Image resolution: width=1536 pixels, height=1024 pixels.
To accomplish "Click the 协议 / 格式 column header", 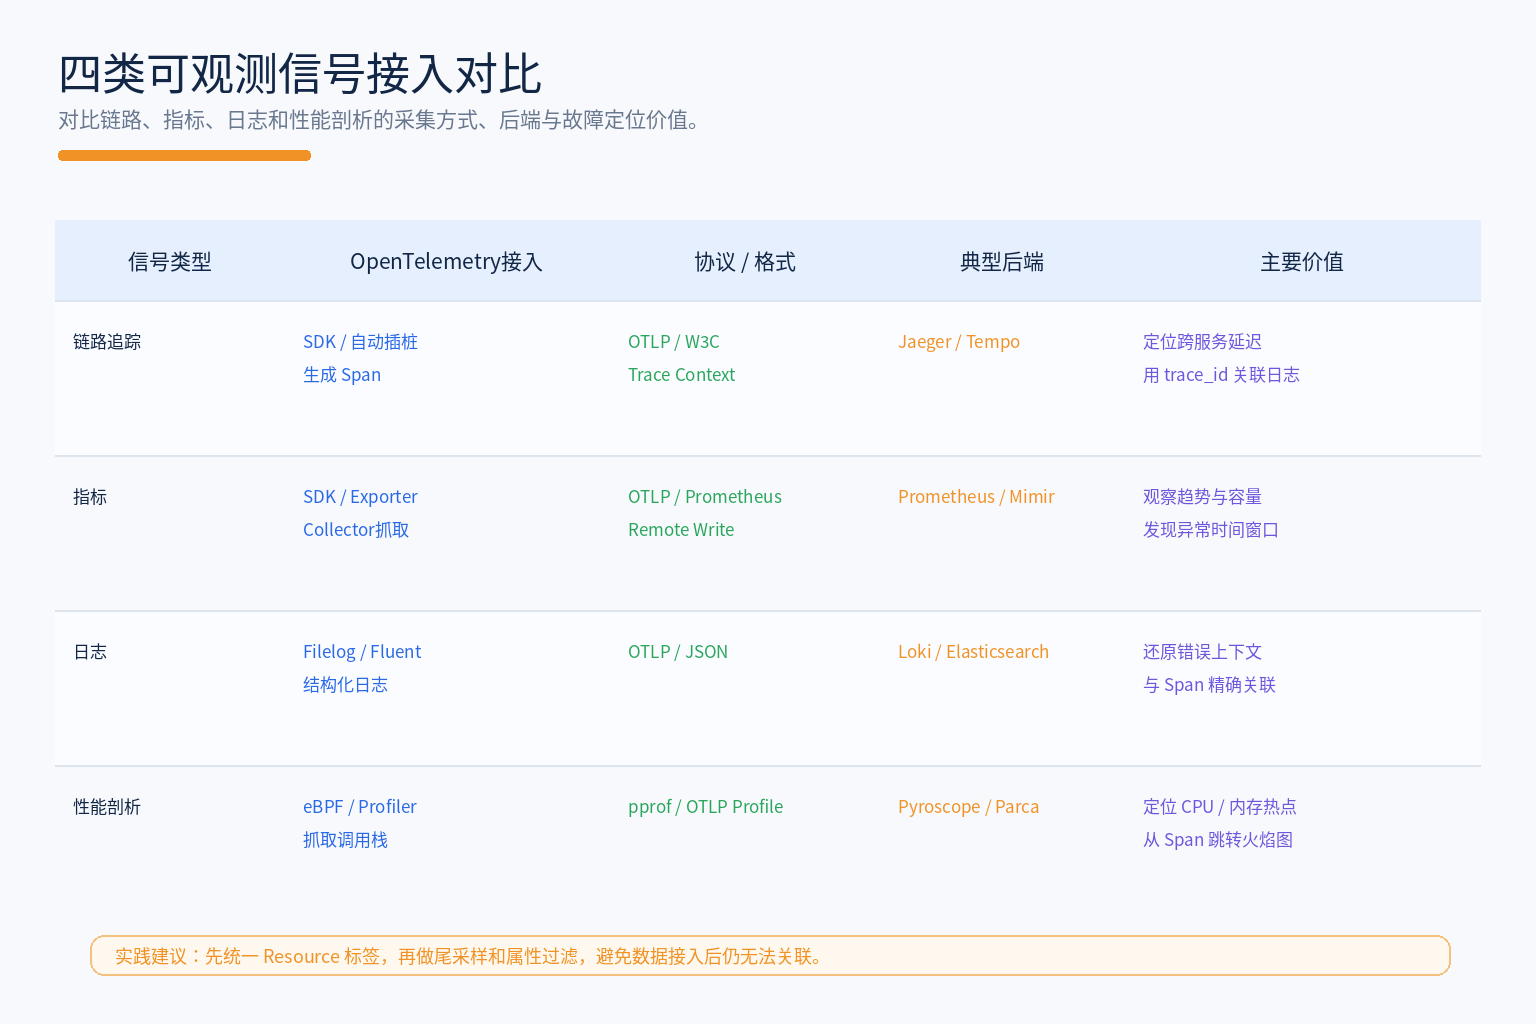I will coord(745,262).
